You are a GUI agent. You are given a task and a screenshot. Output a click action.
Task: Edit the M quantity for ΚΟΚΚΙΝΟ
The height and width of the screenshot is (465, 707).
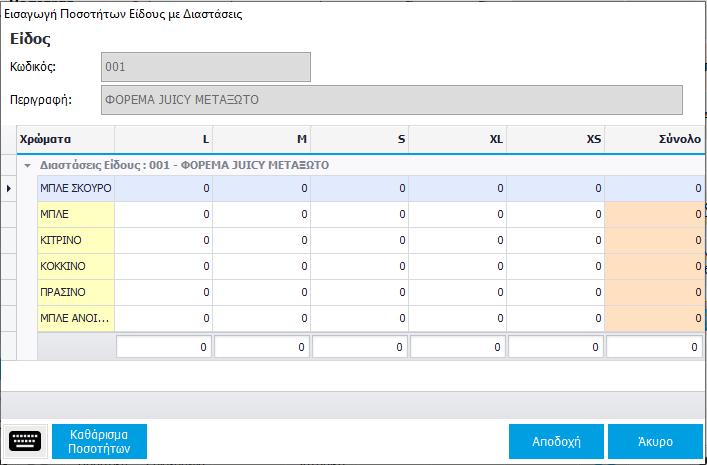tap(261, 266)
